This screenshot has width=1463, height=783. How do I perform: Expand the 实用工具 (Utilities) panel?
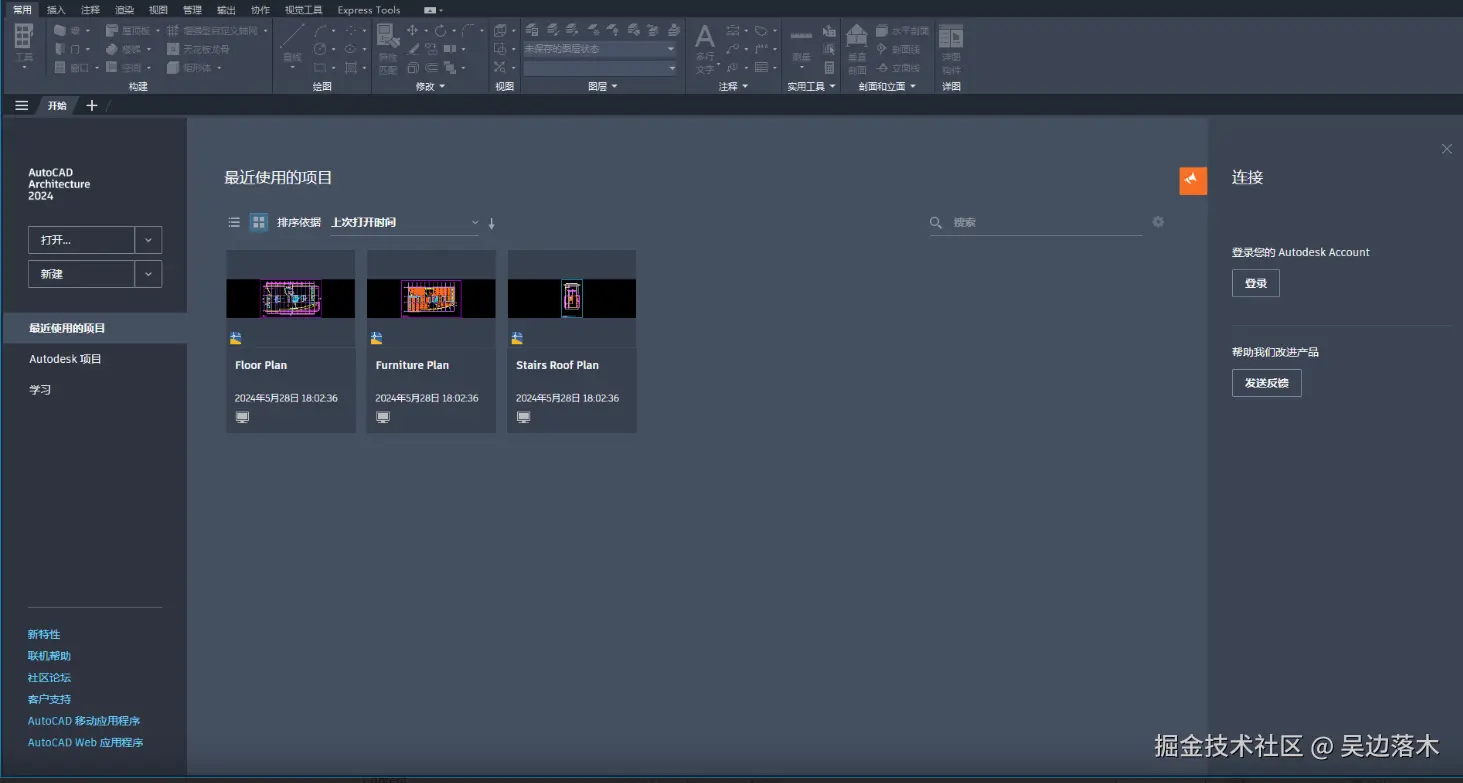coord(811,87)
